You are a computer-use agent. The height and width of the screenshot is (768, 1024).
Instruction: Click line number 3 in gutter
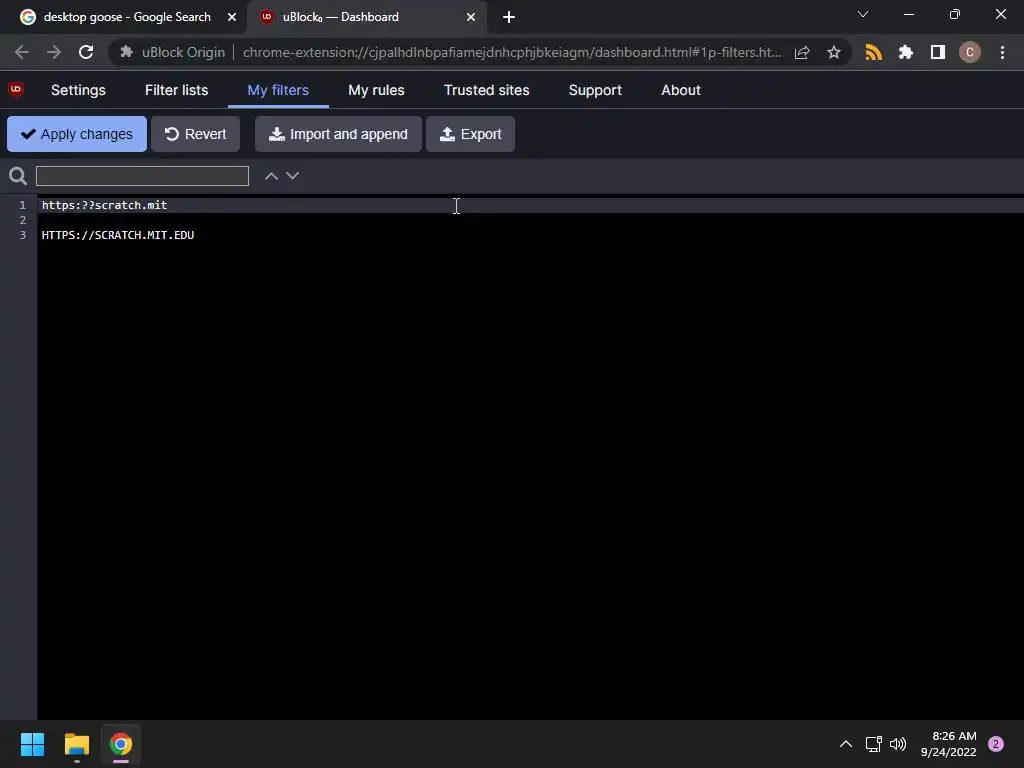pyautogui.click(x=23, y=235)
